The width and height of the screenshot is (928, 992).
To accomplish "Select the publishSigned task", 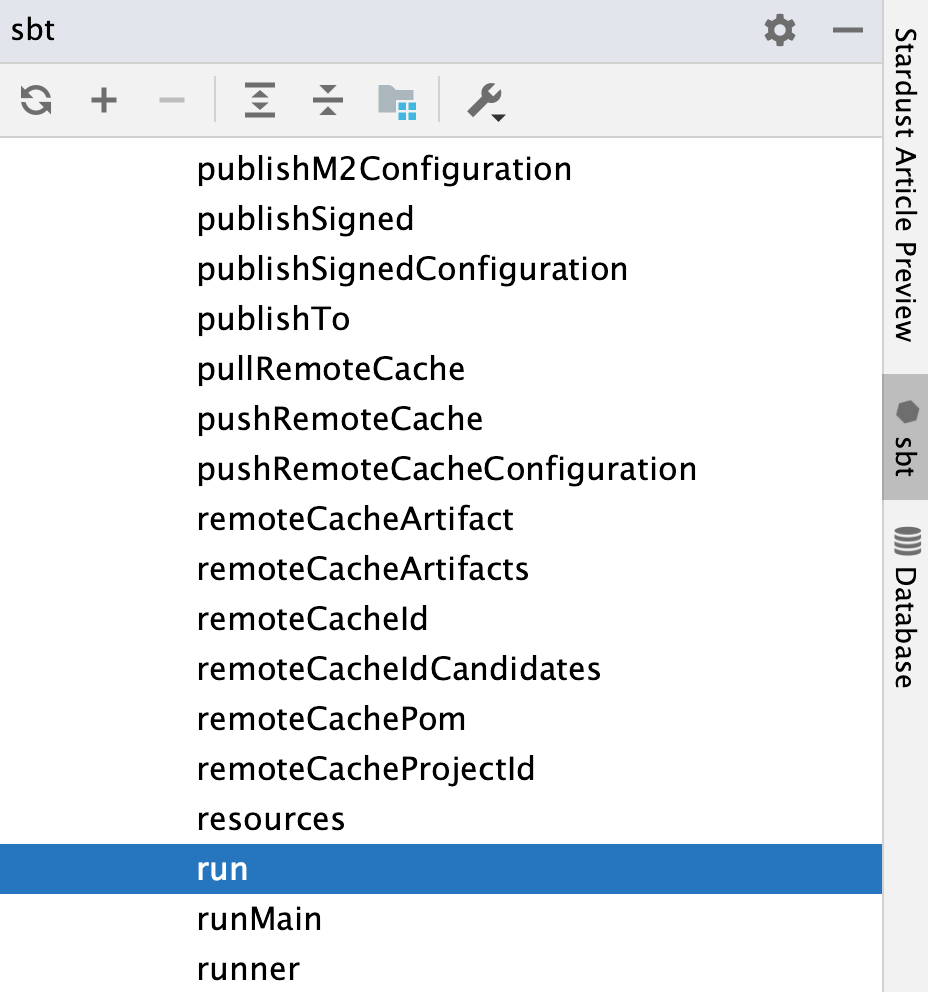I will coord(305,219).
